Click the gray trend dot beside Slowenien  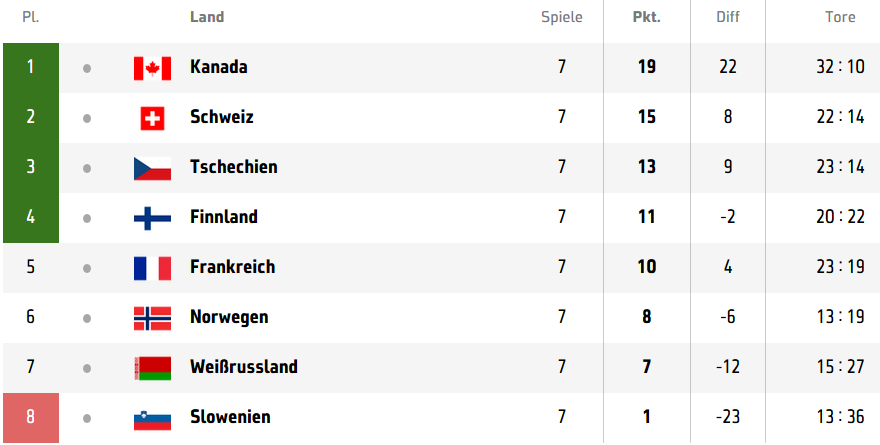tap(86, 418)
